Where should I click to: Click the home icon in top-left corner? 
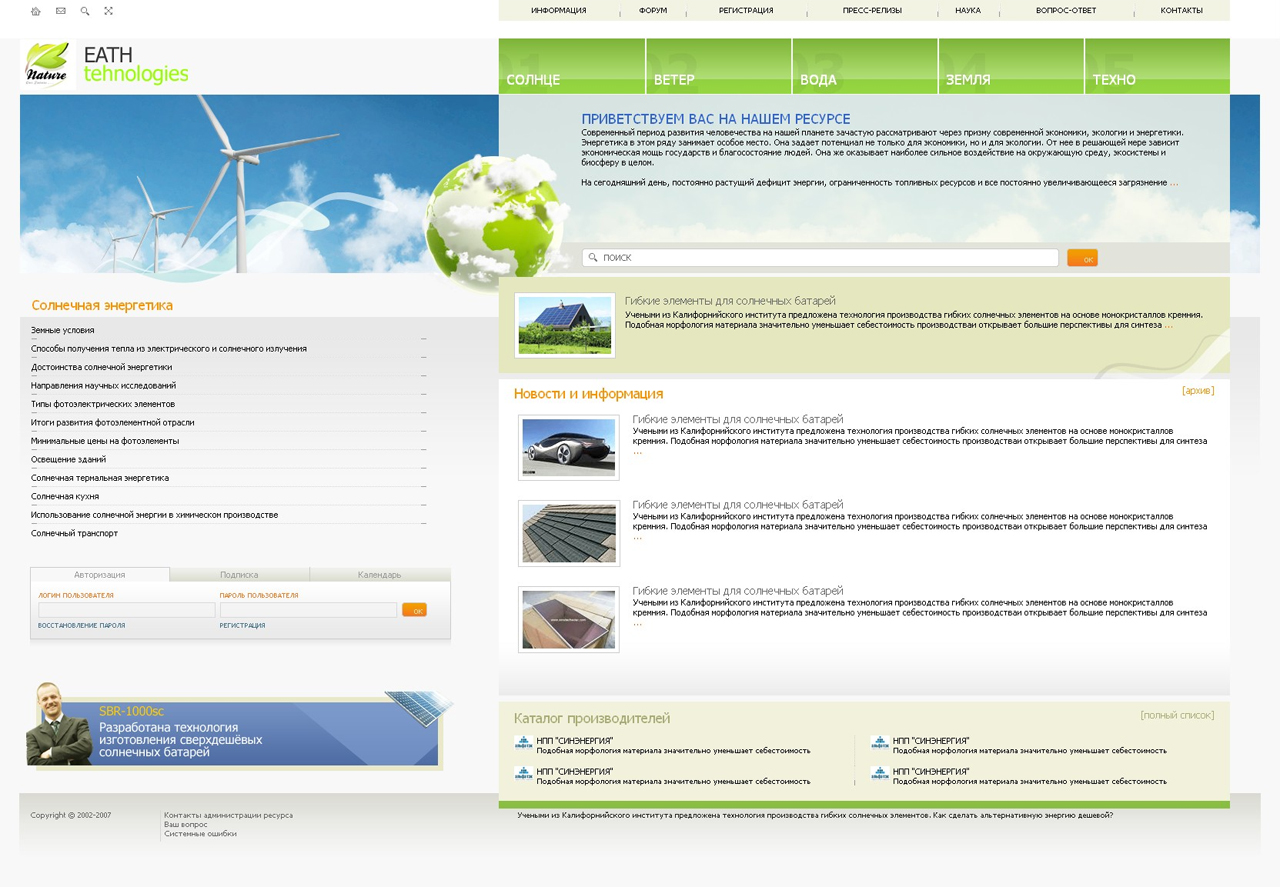(36, 11)
